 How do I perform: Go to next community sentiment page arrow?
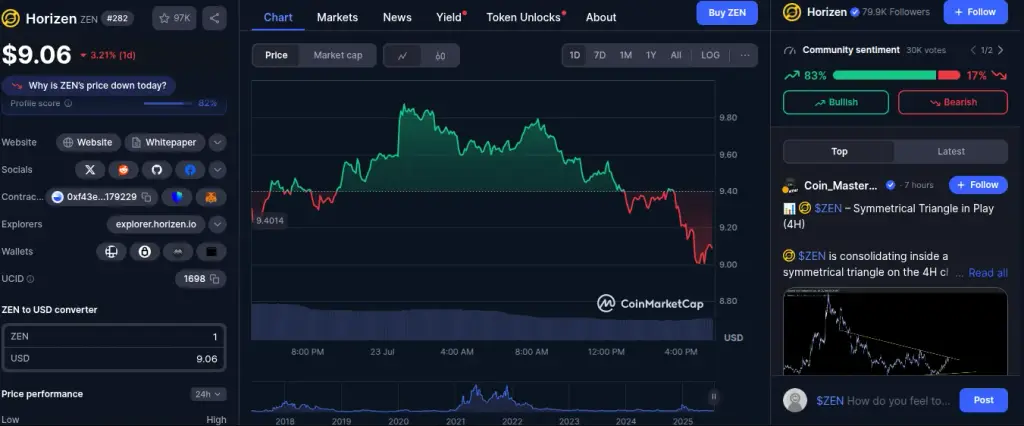tap(1000, 50)
